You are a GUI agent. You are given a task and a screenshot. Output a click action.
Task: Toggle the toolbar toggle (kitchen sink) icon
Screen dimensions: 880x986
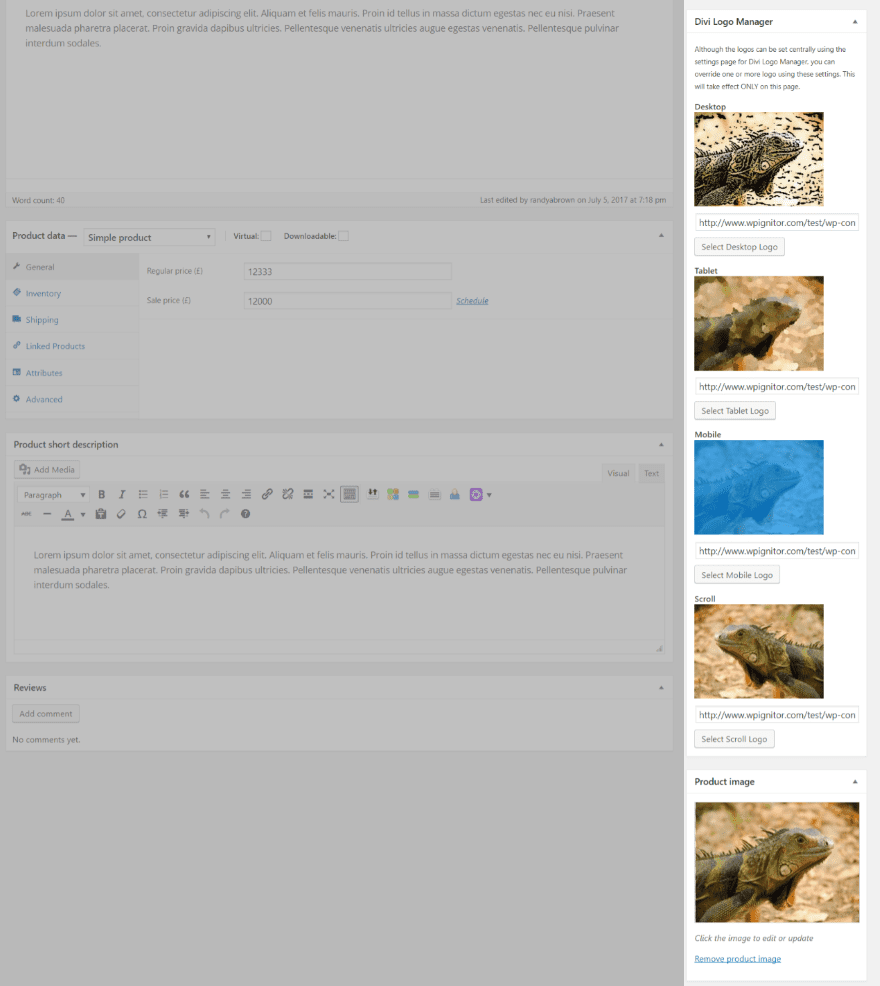[349, 494]
